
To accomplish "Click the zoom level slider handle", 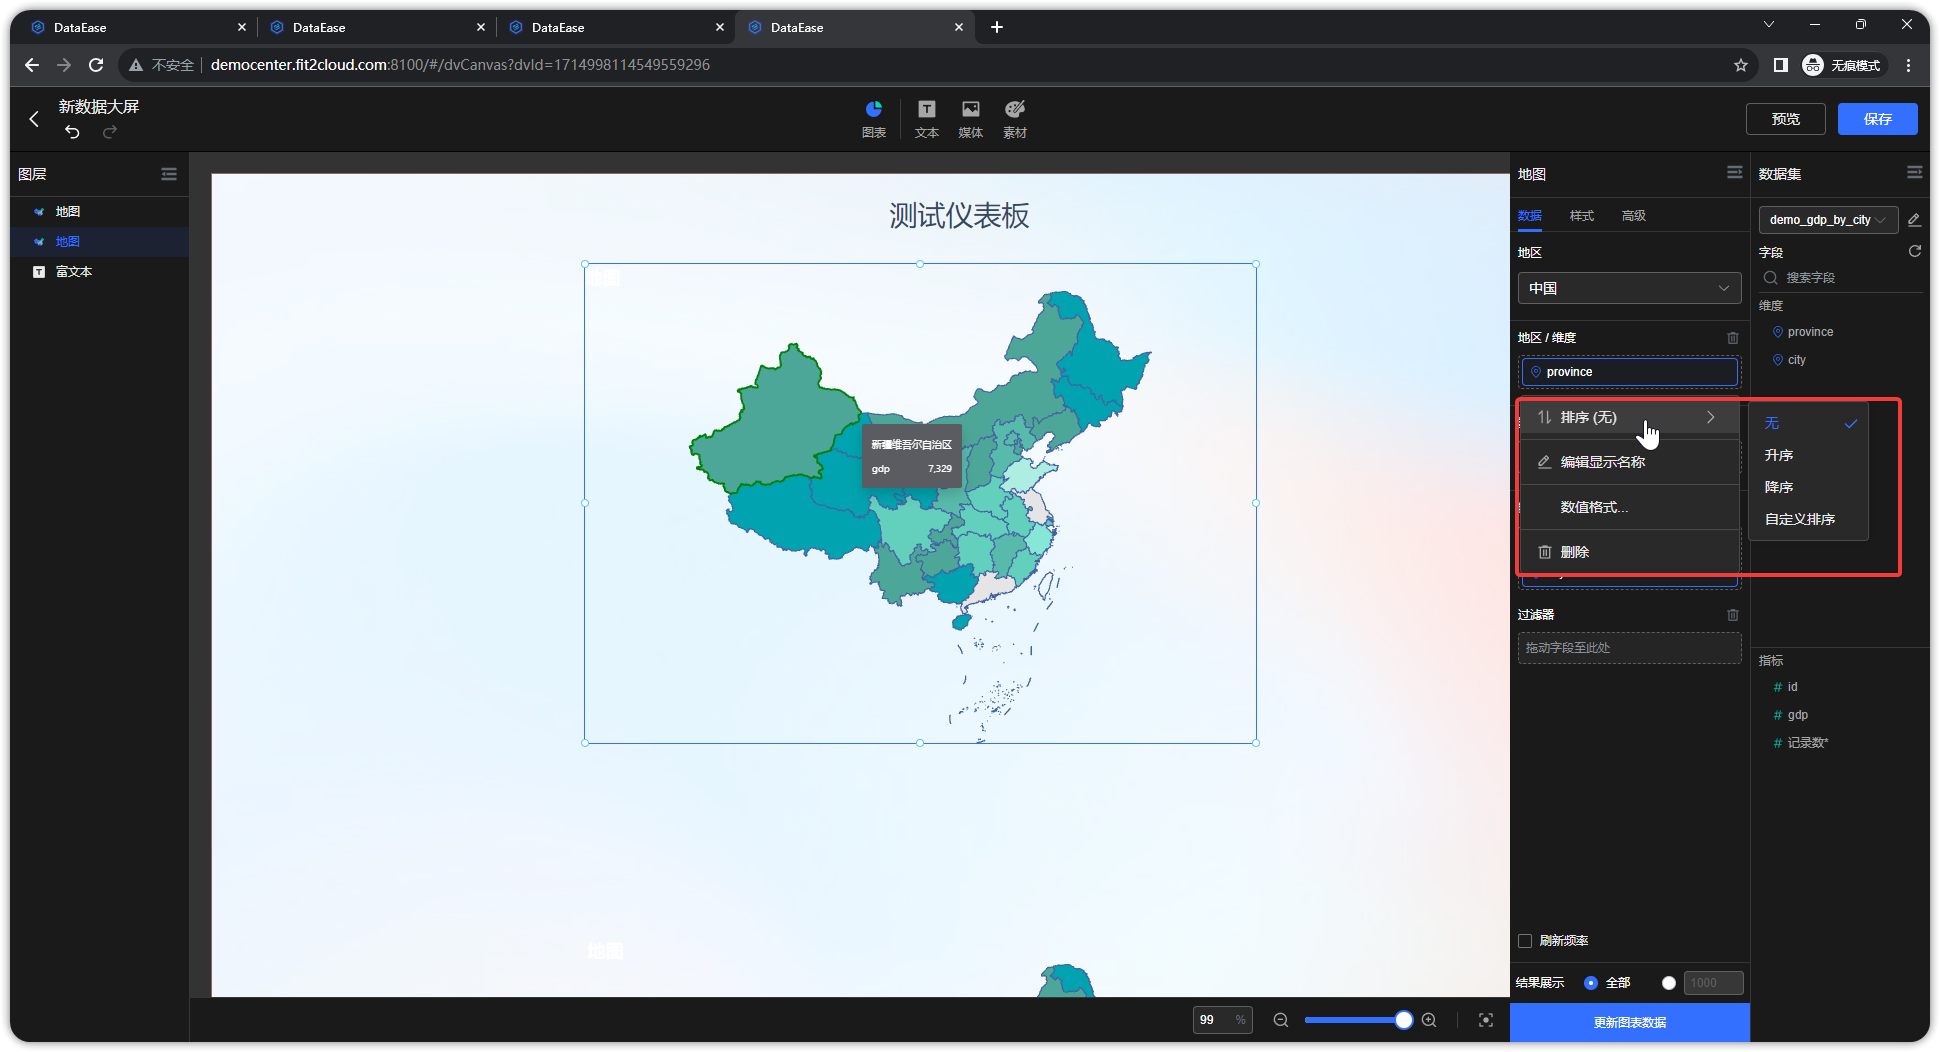I will click(1403, 1020).
